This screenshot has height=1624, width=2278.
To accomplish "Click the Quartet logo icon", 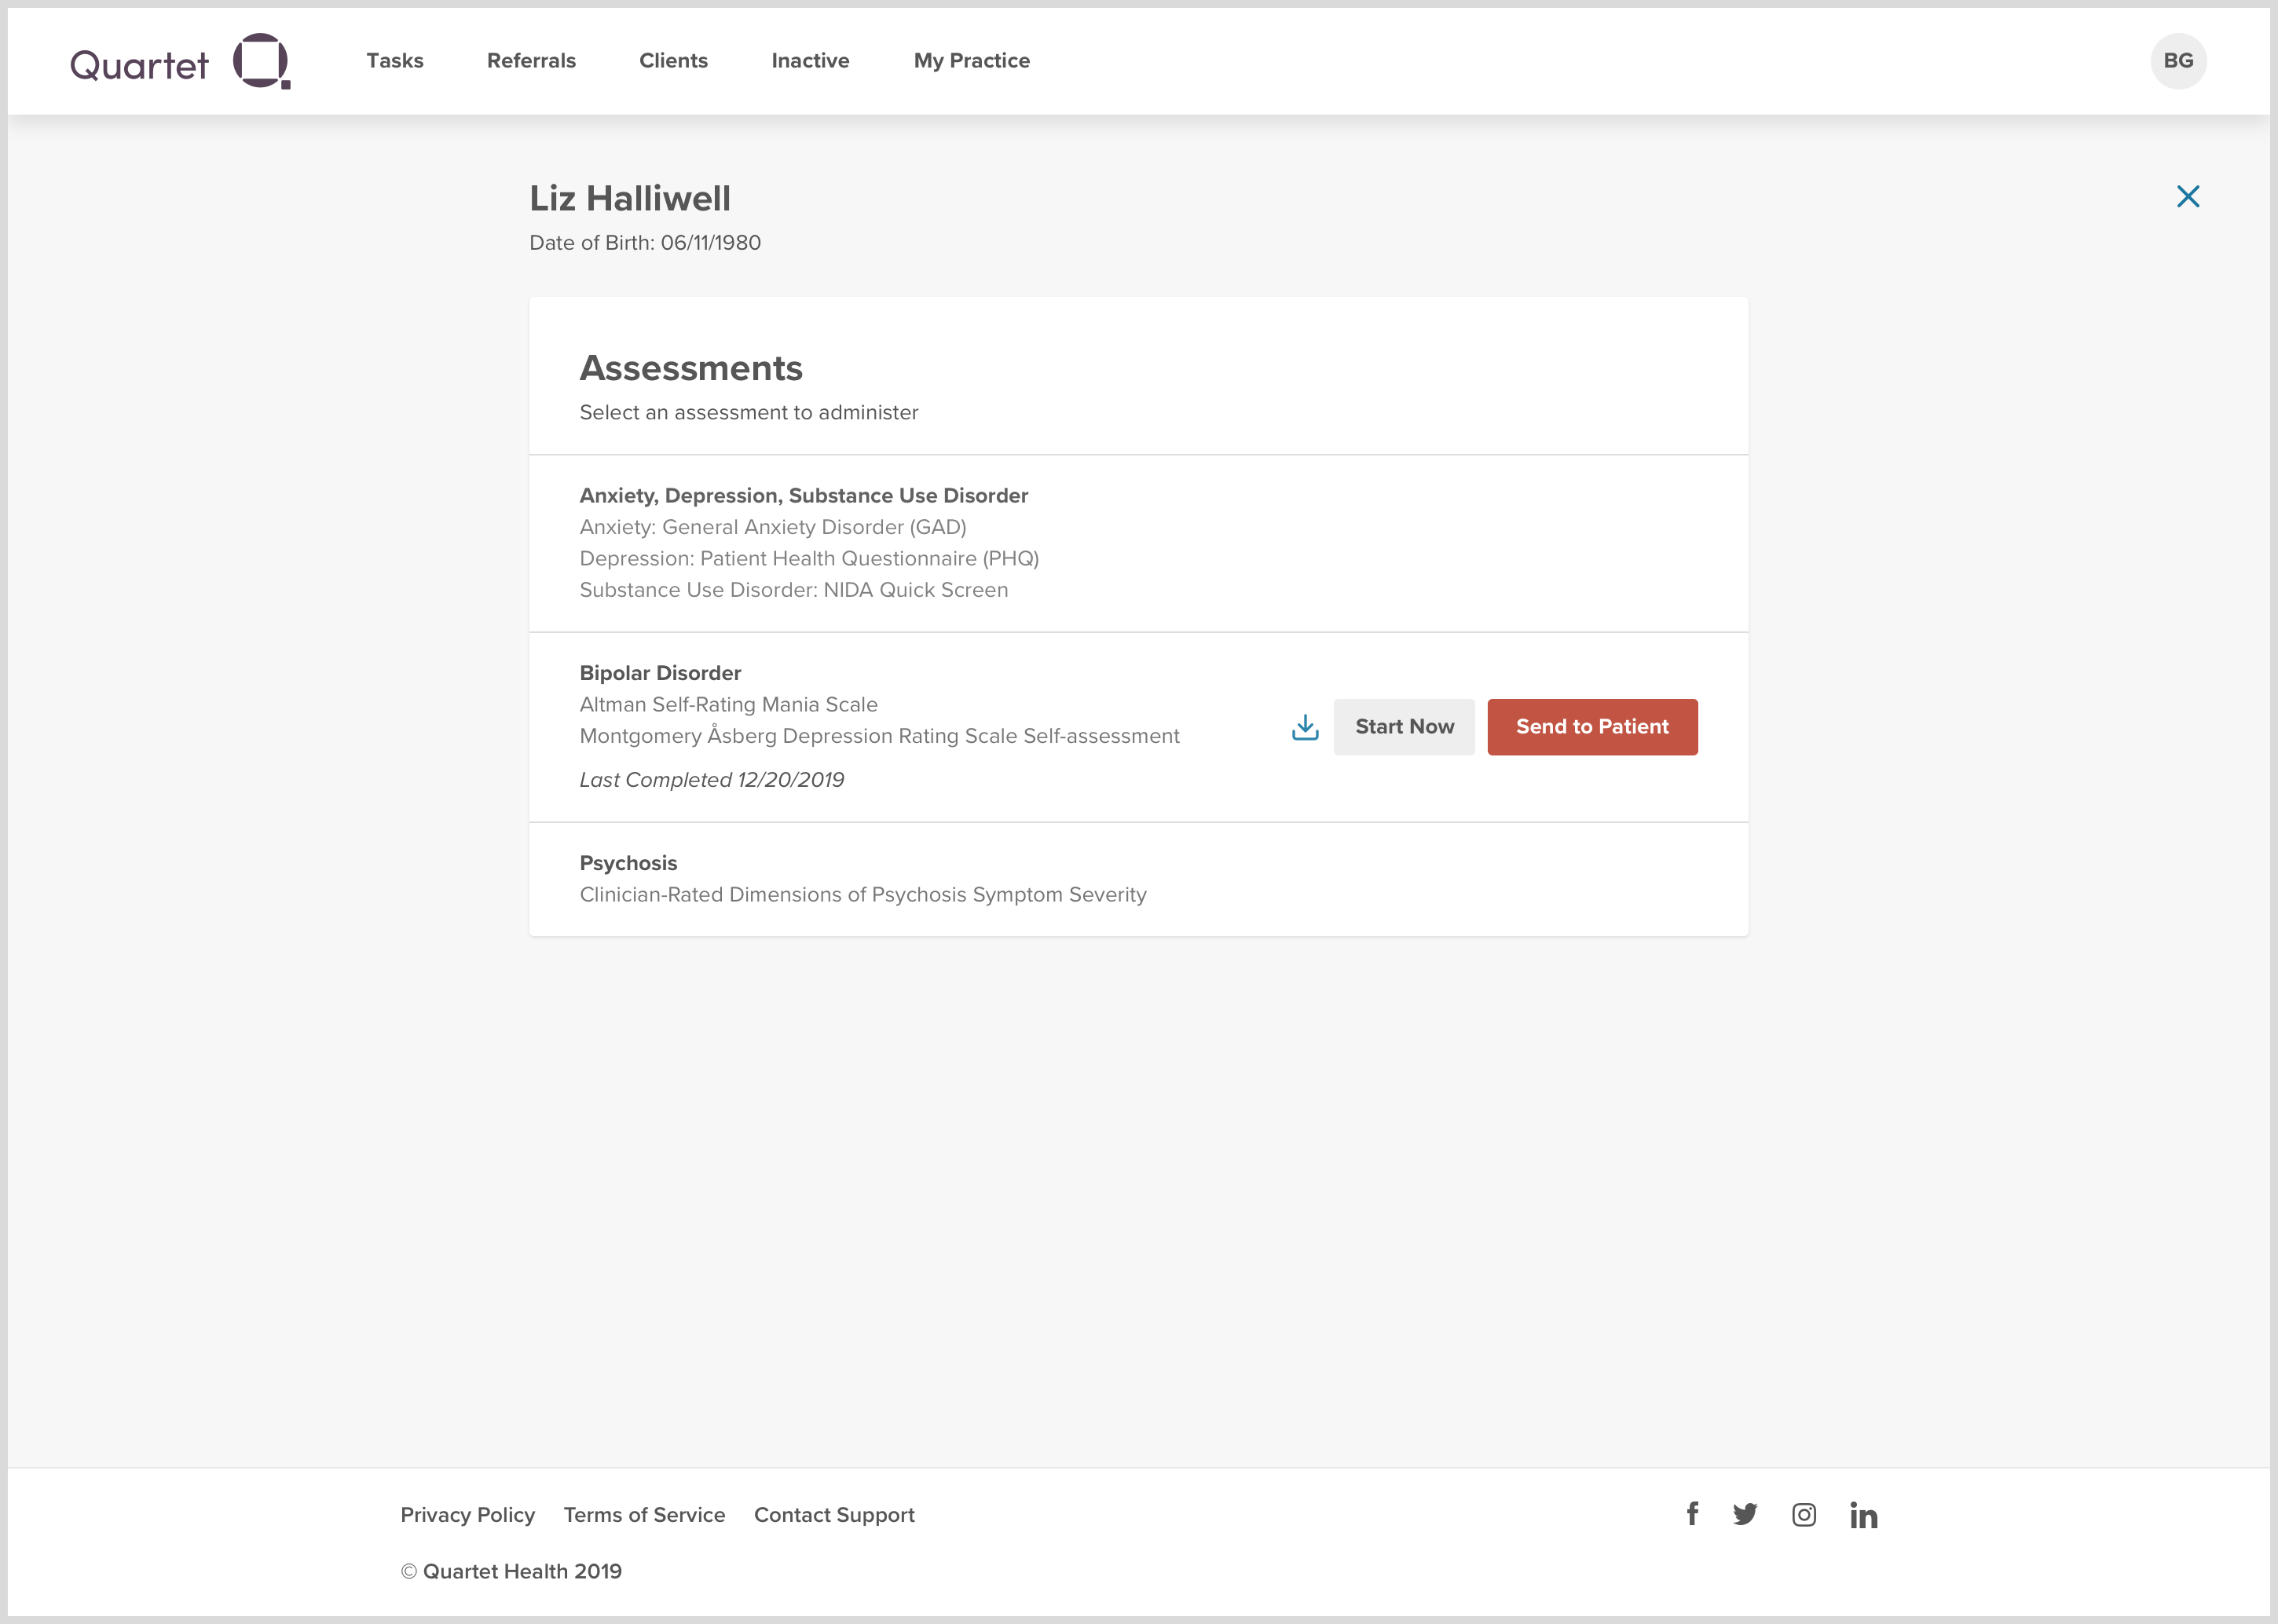I will (261, 61).
